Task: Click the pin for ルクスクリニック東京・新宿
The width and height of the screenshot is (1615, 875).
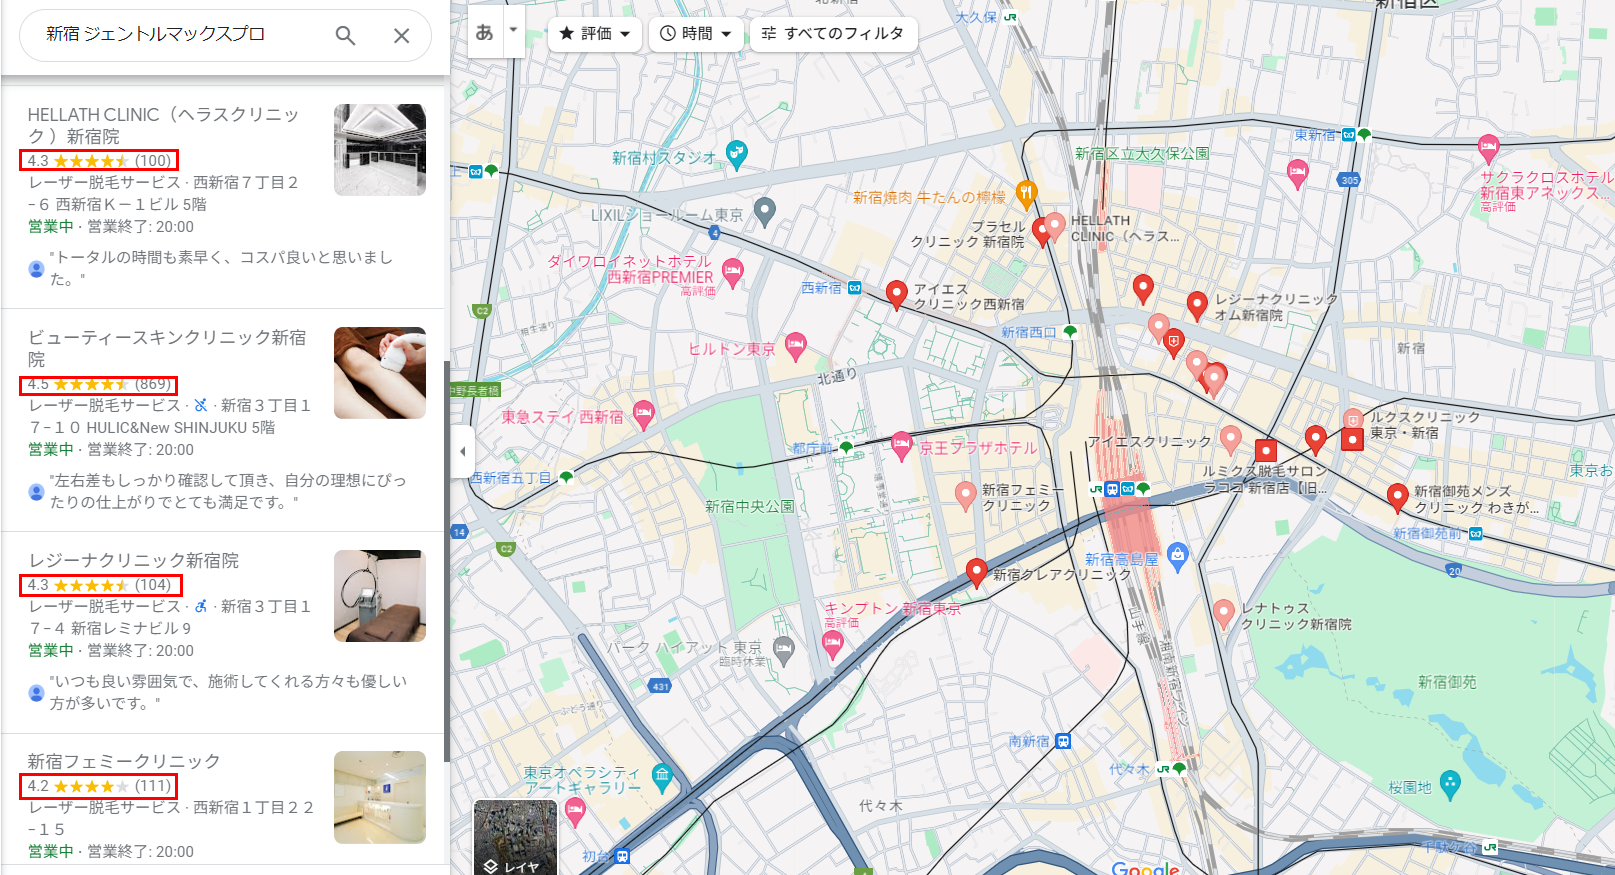Action: (x=1352, y=420)
